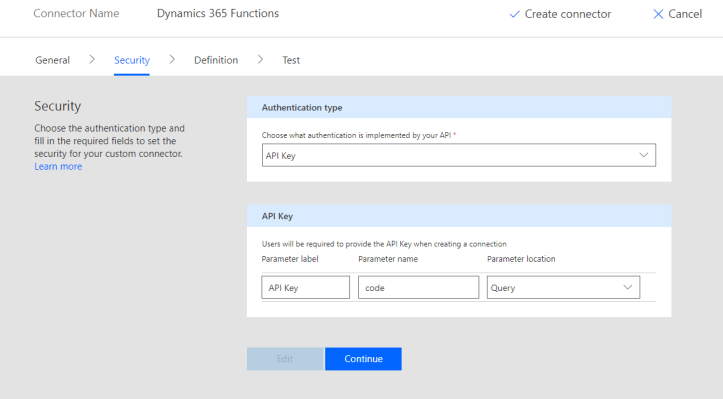Click the Parameter label column label
This screenshot has width=723, height=399.
[290, 259]
